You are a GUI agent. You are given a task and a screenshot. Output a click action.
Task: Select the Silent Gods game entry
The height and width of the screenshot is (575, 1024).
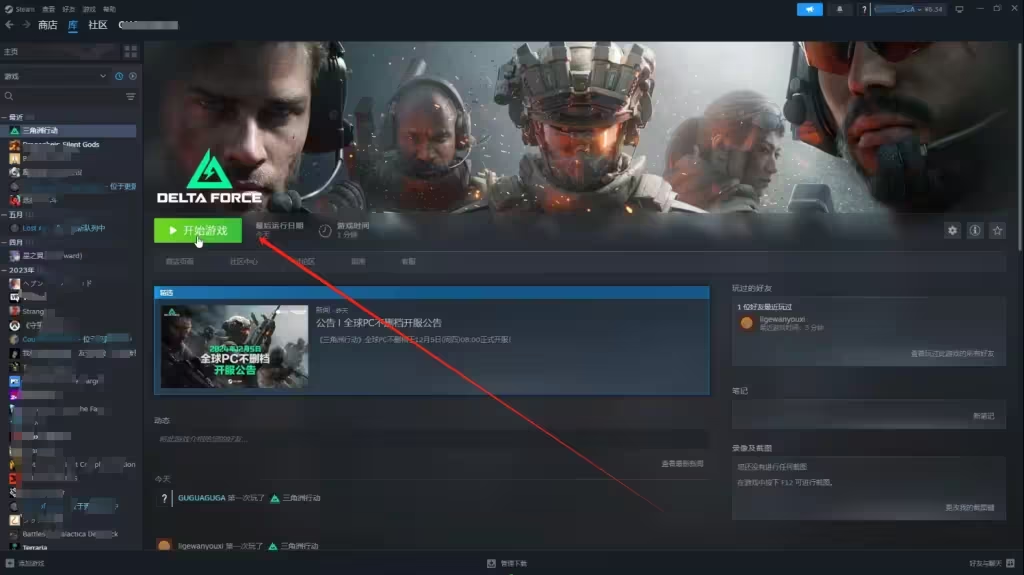71,144
